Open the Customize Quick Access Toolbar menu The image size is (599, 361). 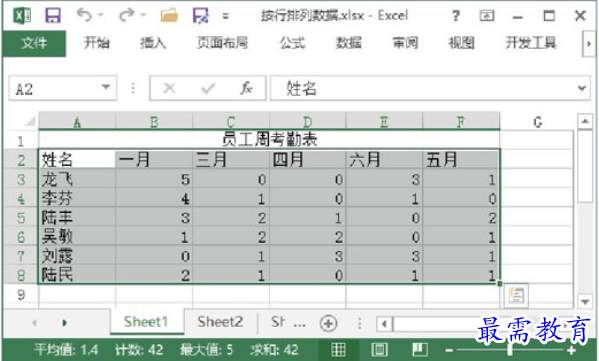coord(226,16)
